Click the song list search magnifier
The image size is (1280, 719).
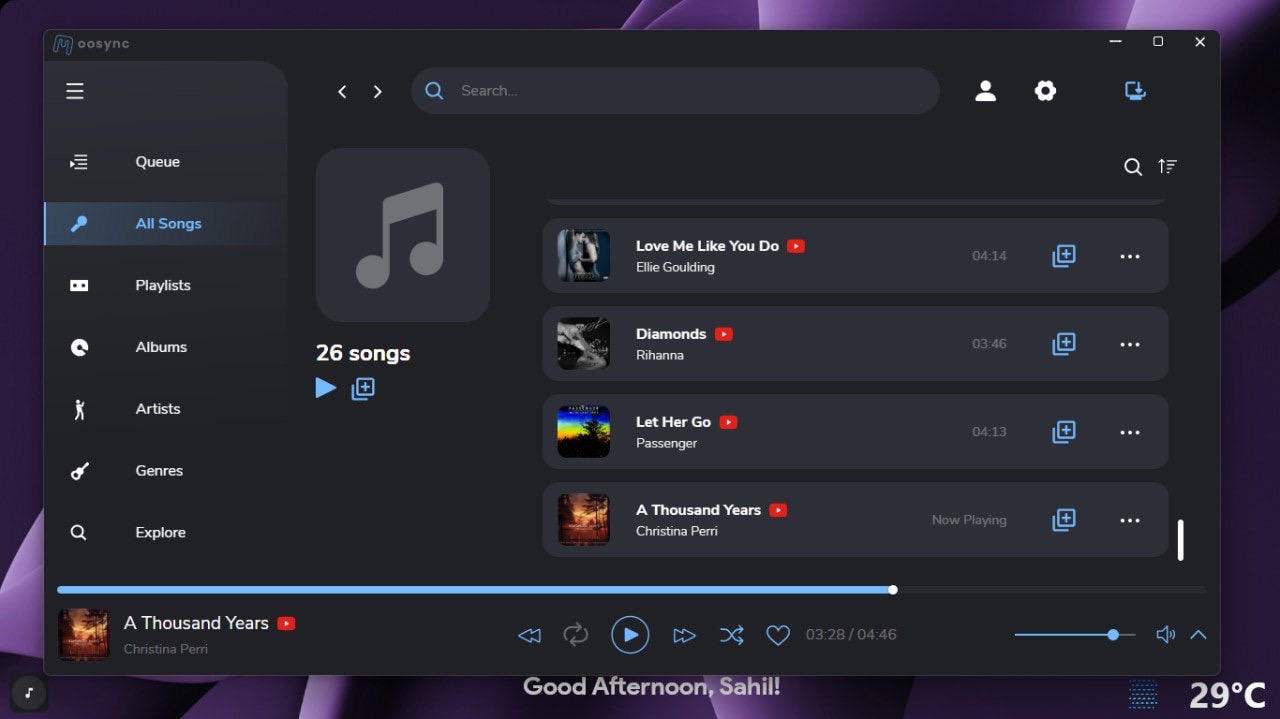click(x=1133, y=167)
